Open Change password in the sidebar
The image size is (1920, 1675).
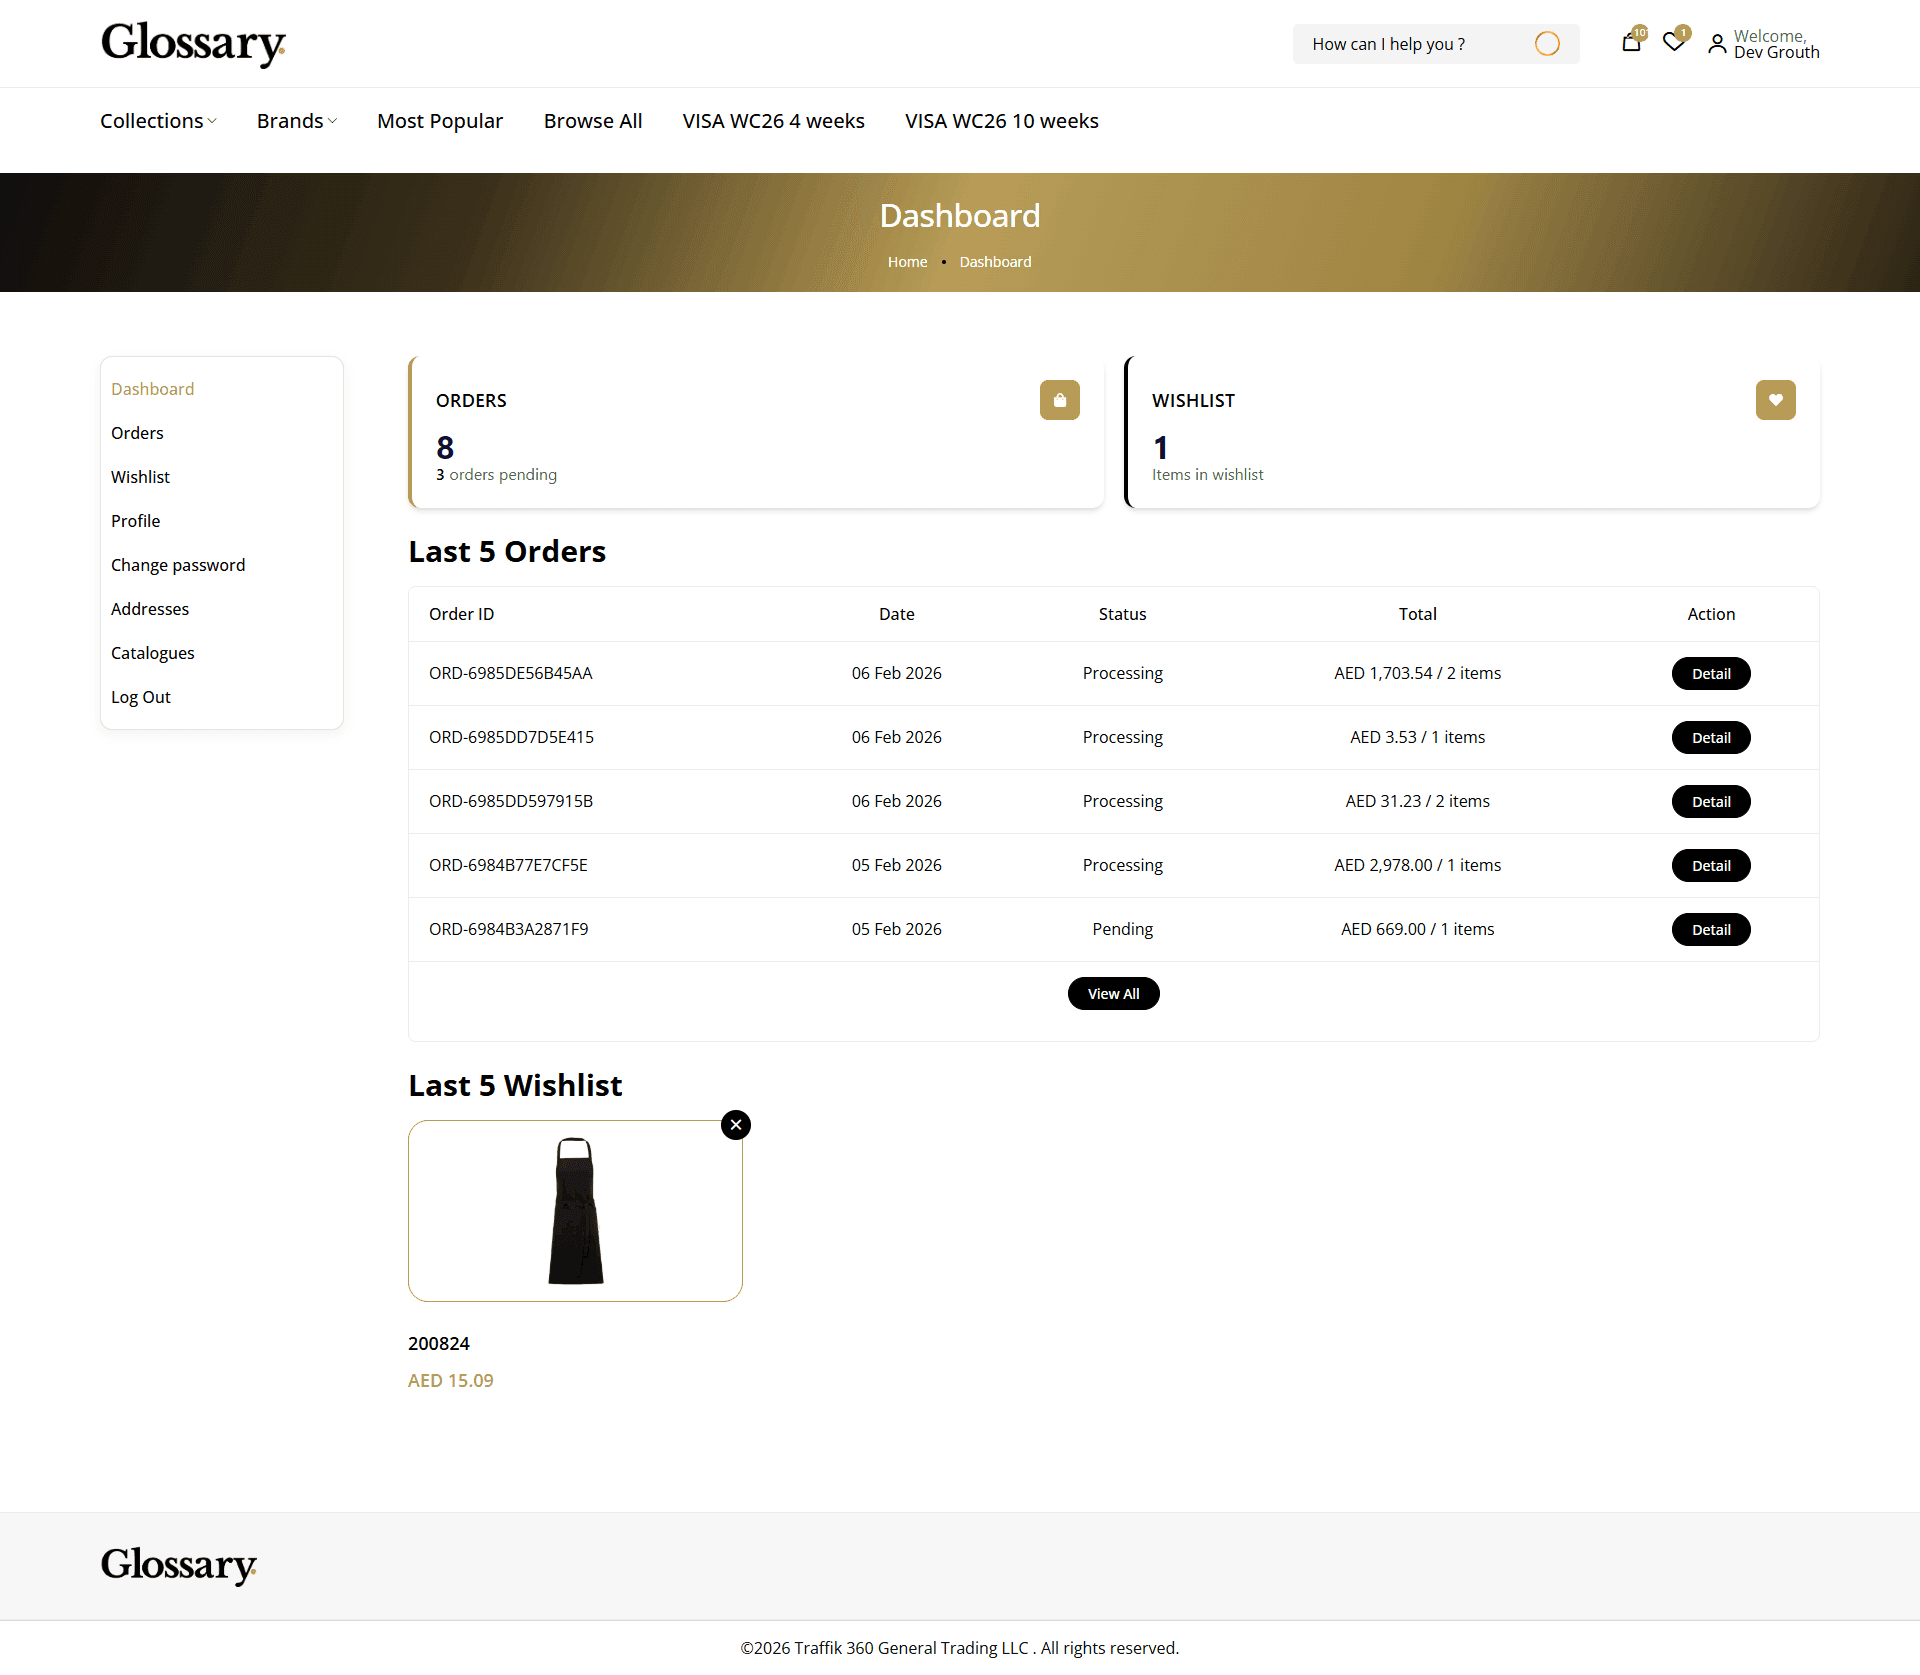point(178,565)
